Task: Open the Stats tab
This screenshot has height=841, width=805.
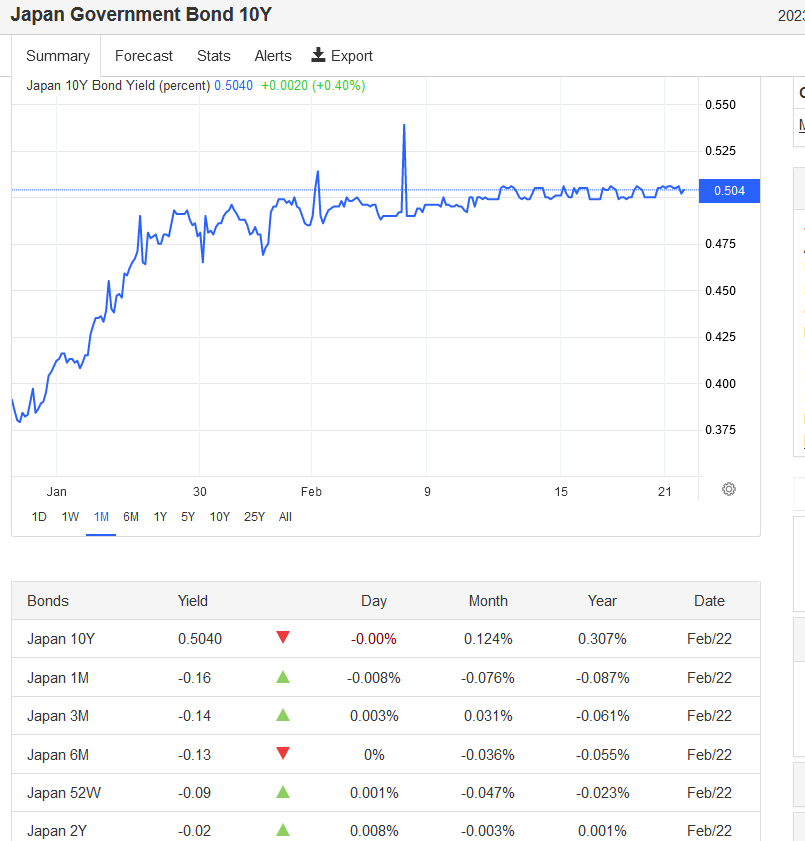Action: (213, 56)
